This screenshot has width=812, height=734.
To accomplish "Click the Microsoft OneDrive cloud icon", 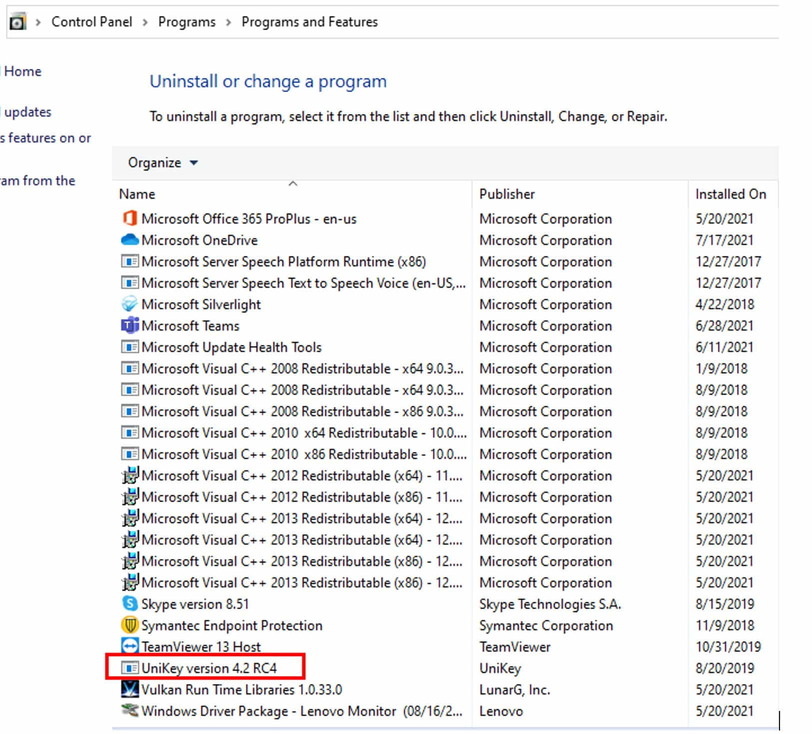I will [129, 240].
